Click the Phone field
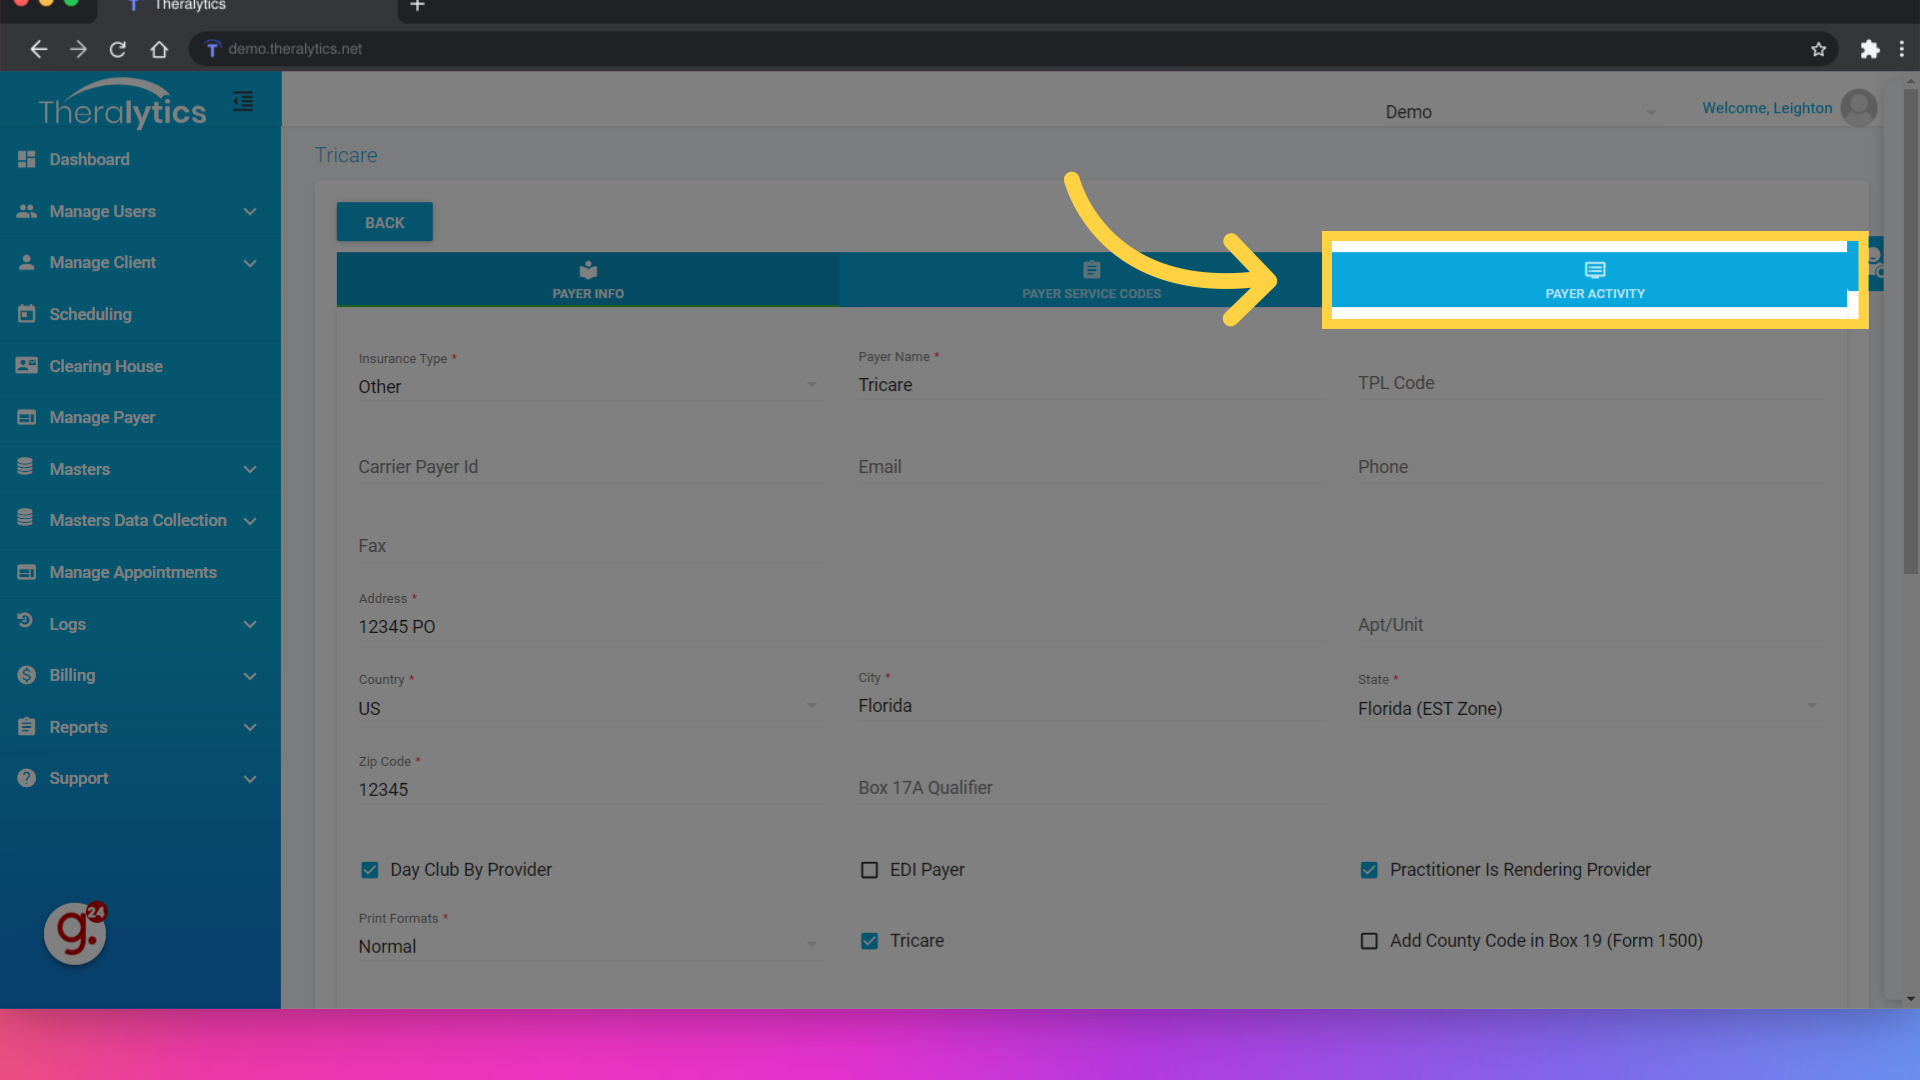This screenshot has width=1920, height=1080. [x=1588, y=467]
